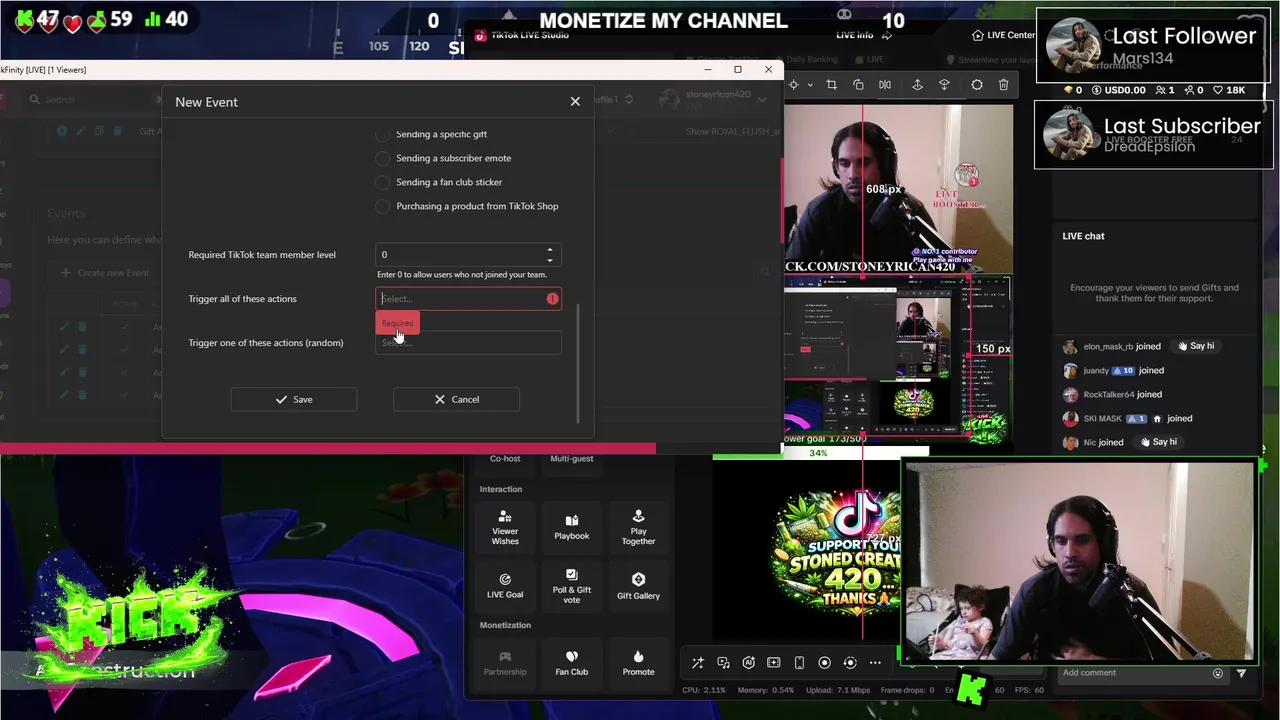Viewport: 1280px width, 720px height.
Task: Cancel the new event dialog
Action: tap(456, 399)
